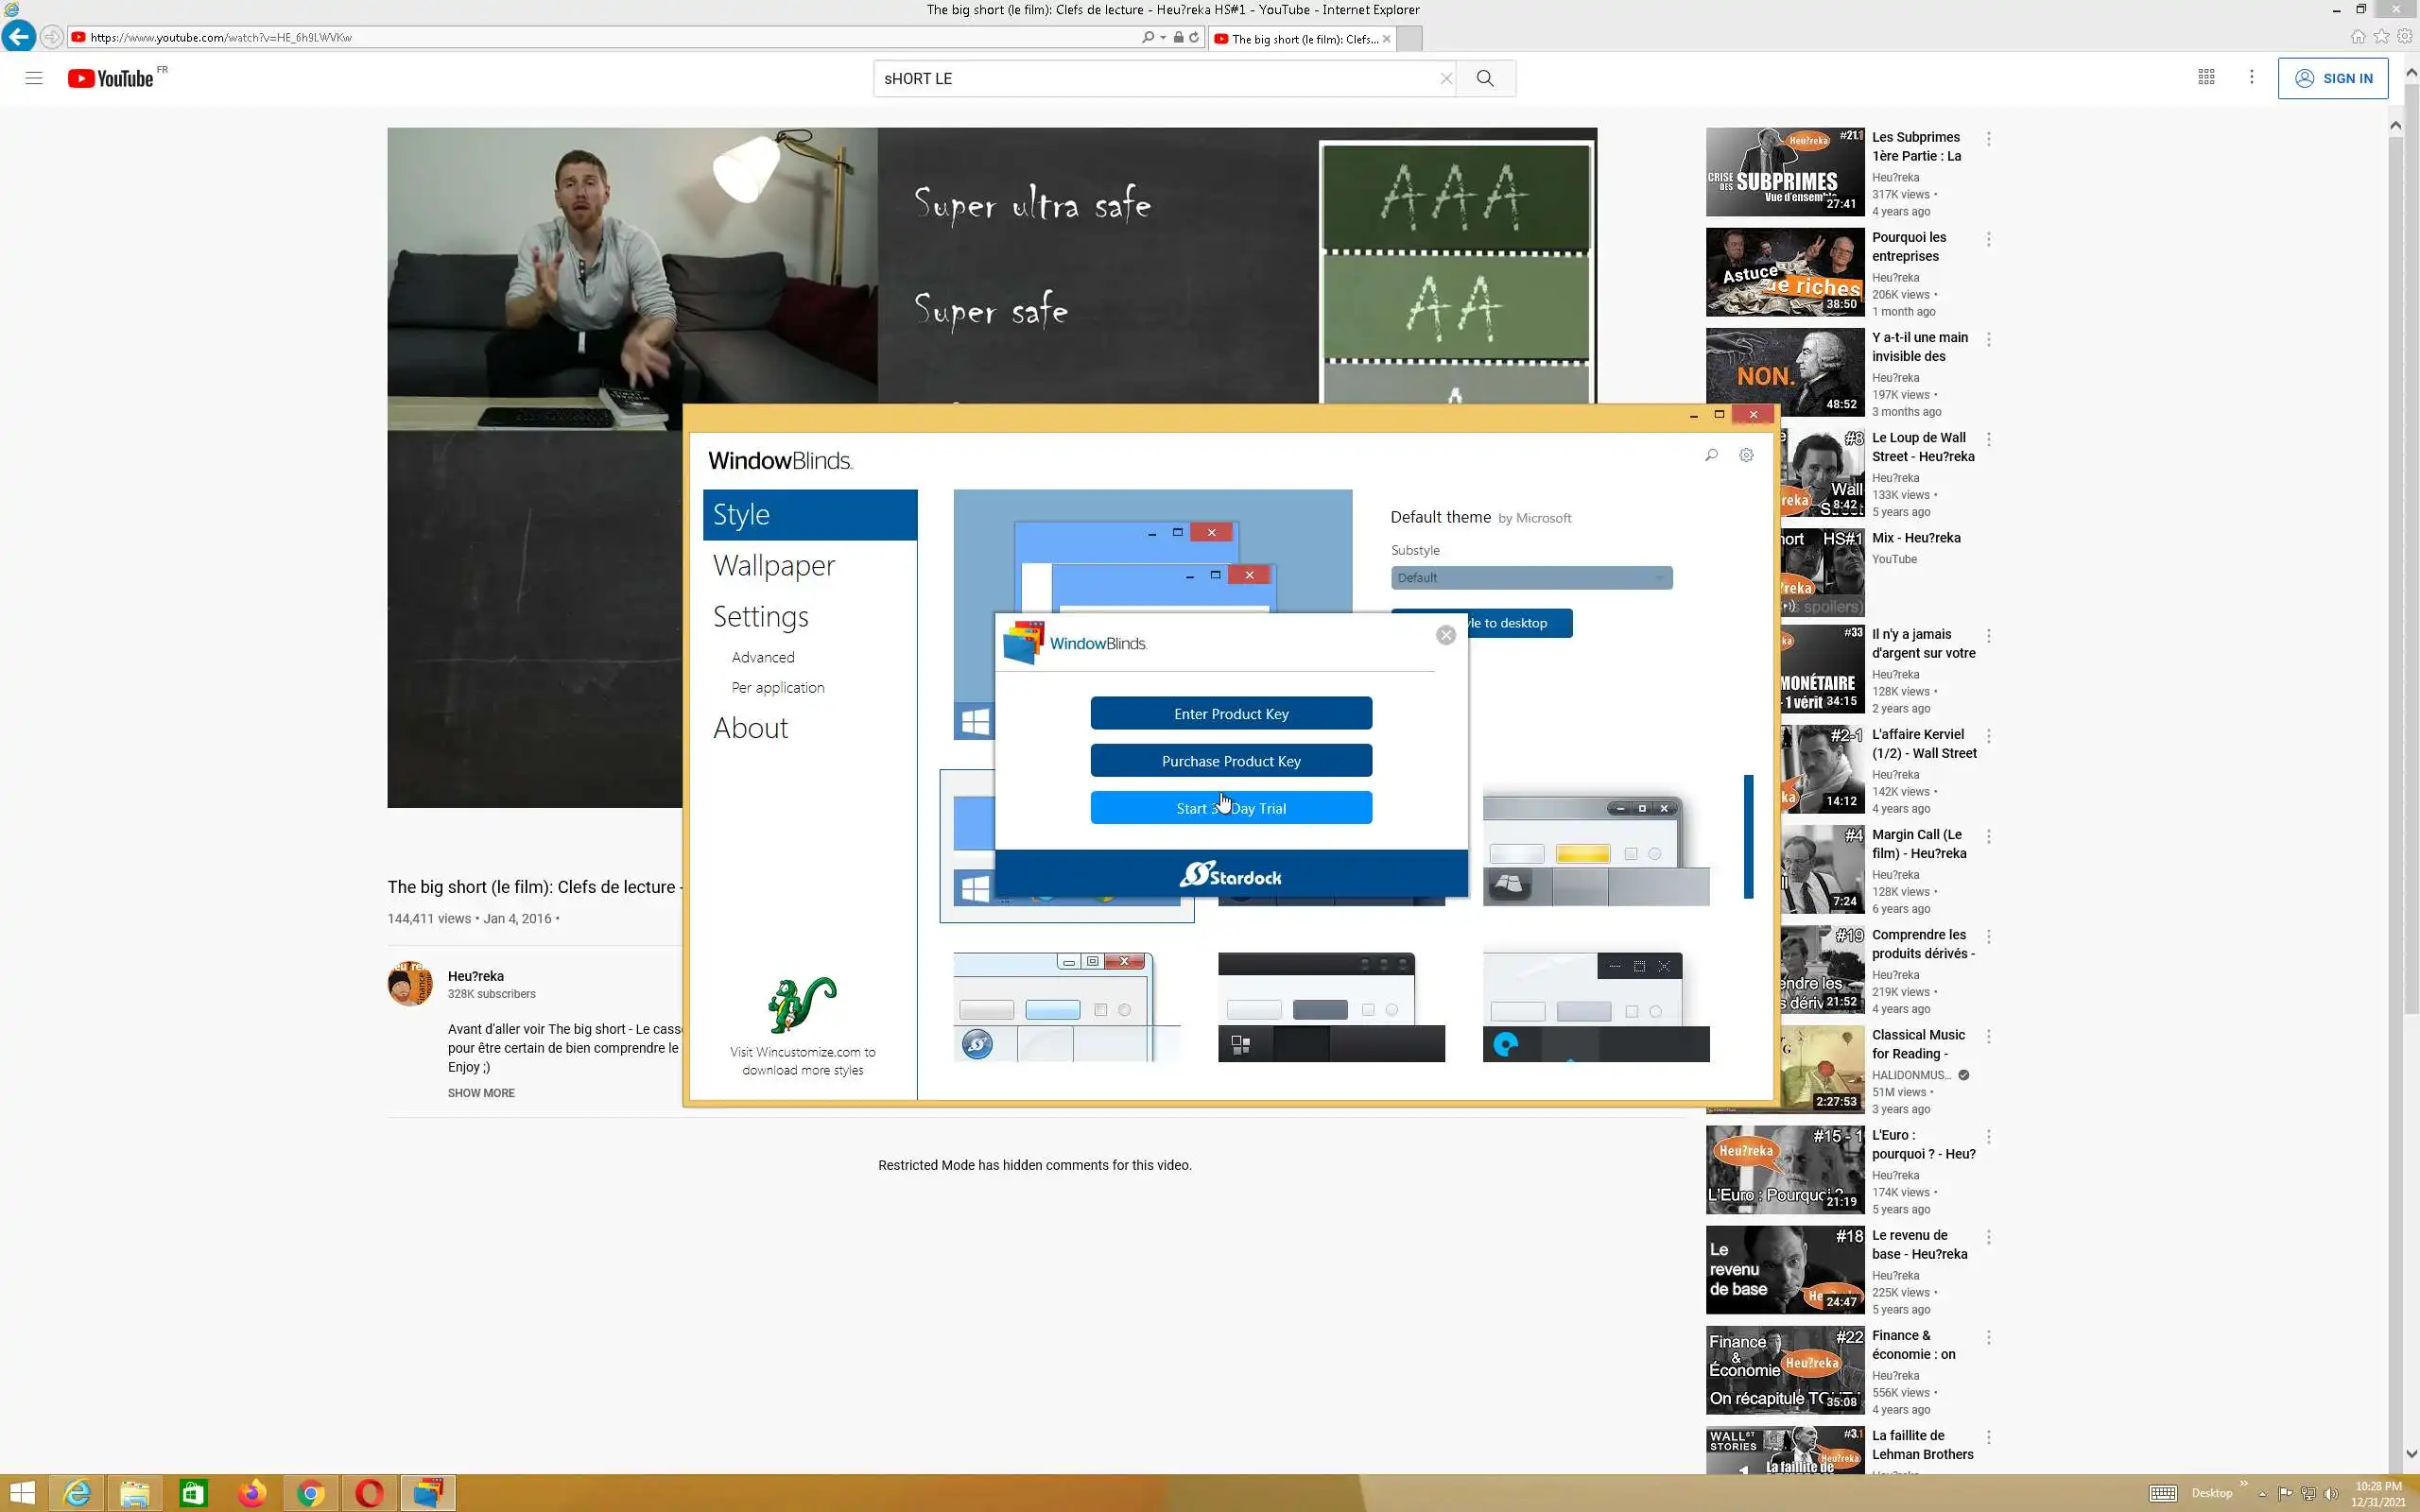Open the About section in WindowBlinds

pos(750,728)
